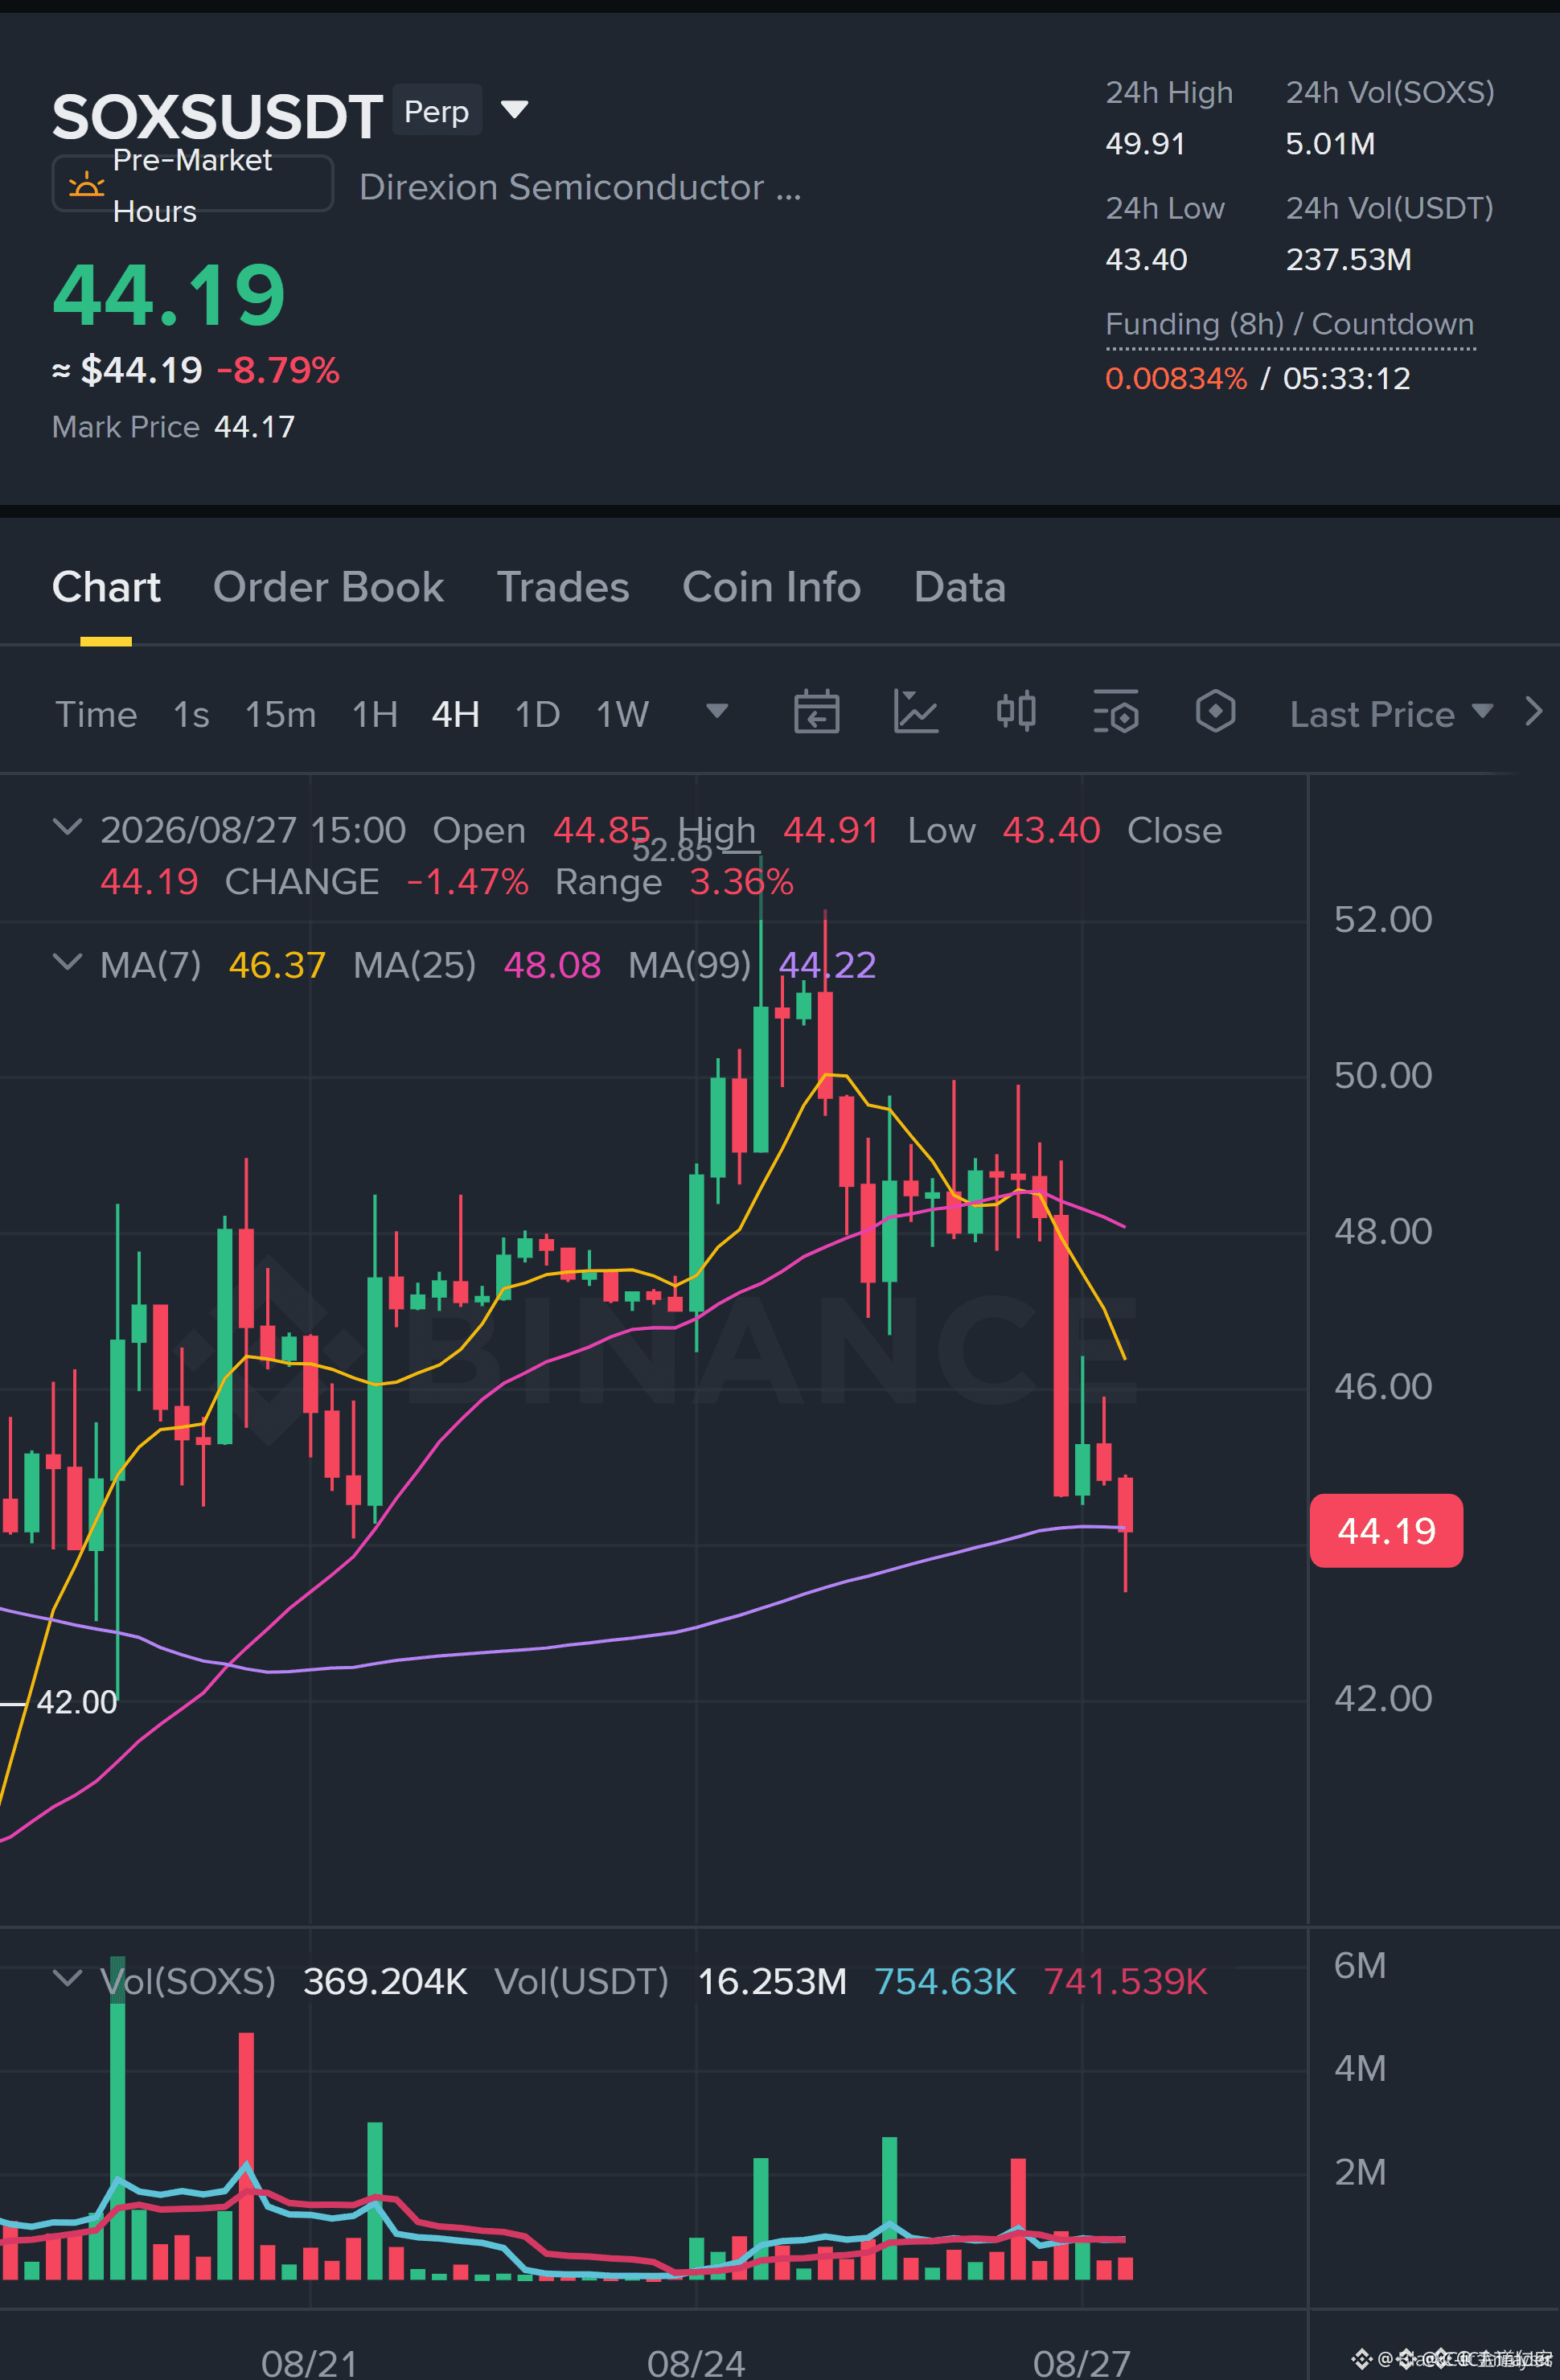Screen dimensions: 1560x2380
Task: Tap the right arrow beside Last Price
Action: (1534, 712)
